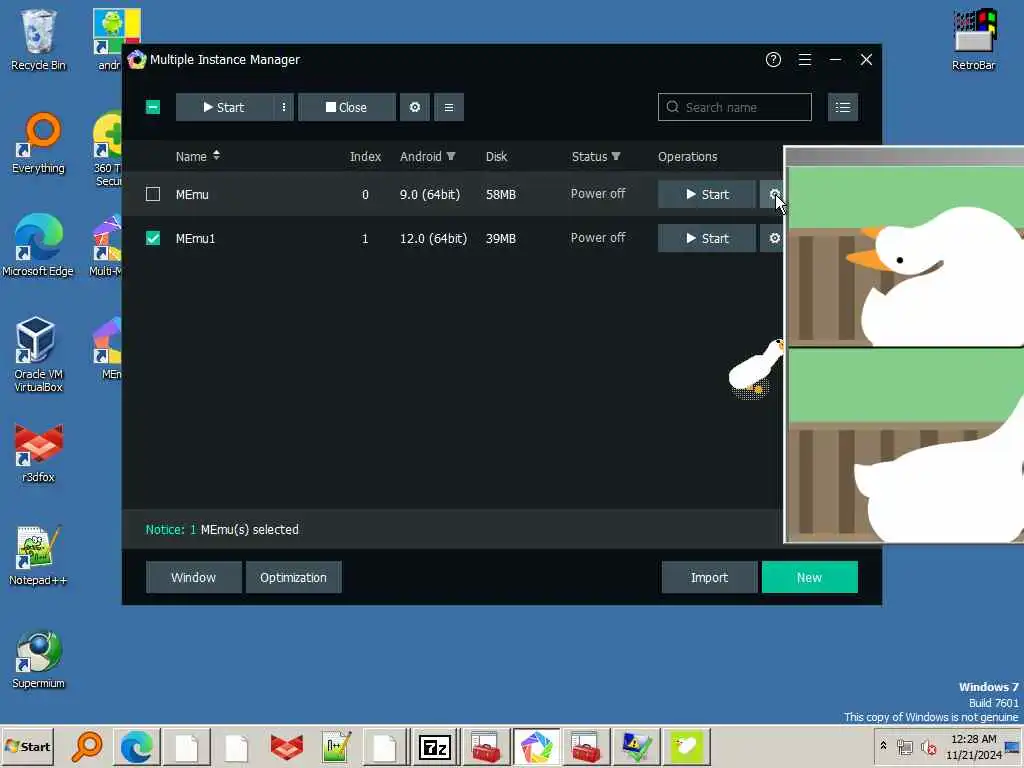
Task: Open settings gear for MEmu1 instance
Action: pyautogui.click(x=775, y=238)
